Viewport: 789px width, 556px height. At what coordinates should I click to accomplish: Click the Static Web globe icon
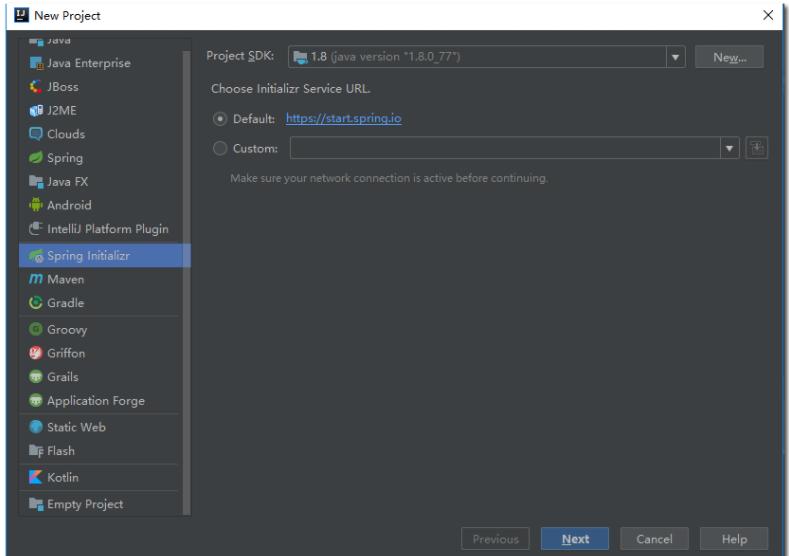click(36, 427)
